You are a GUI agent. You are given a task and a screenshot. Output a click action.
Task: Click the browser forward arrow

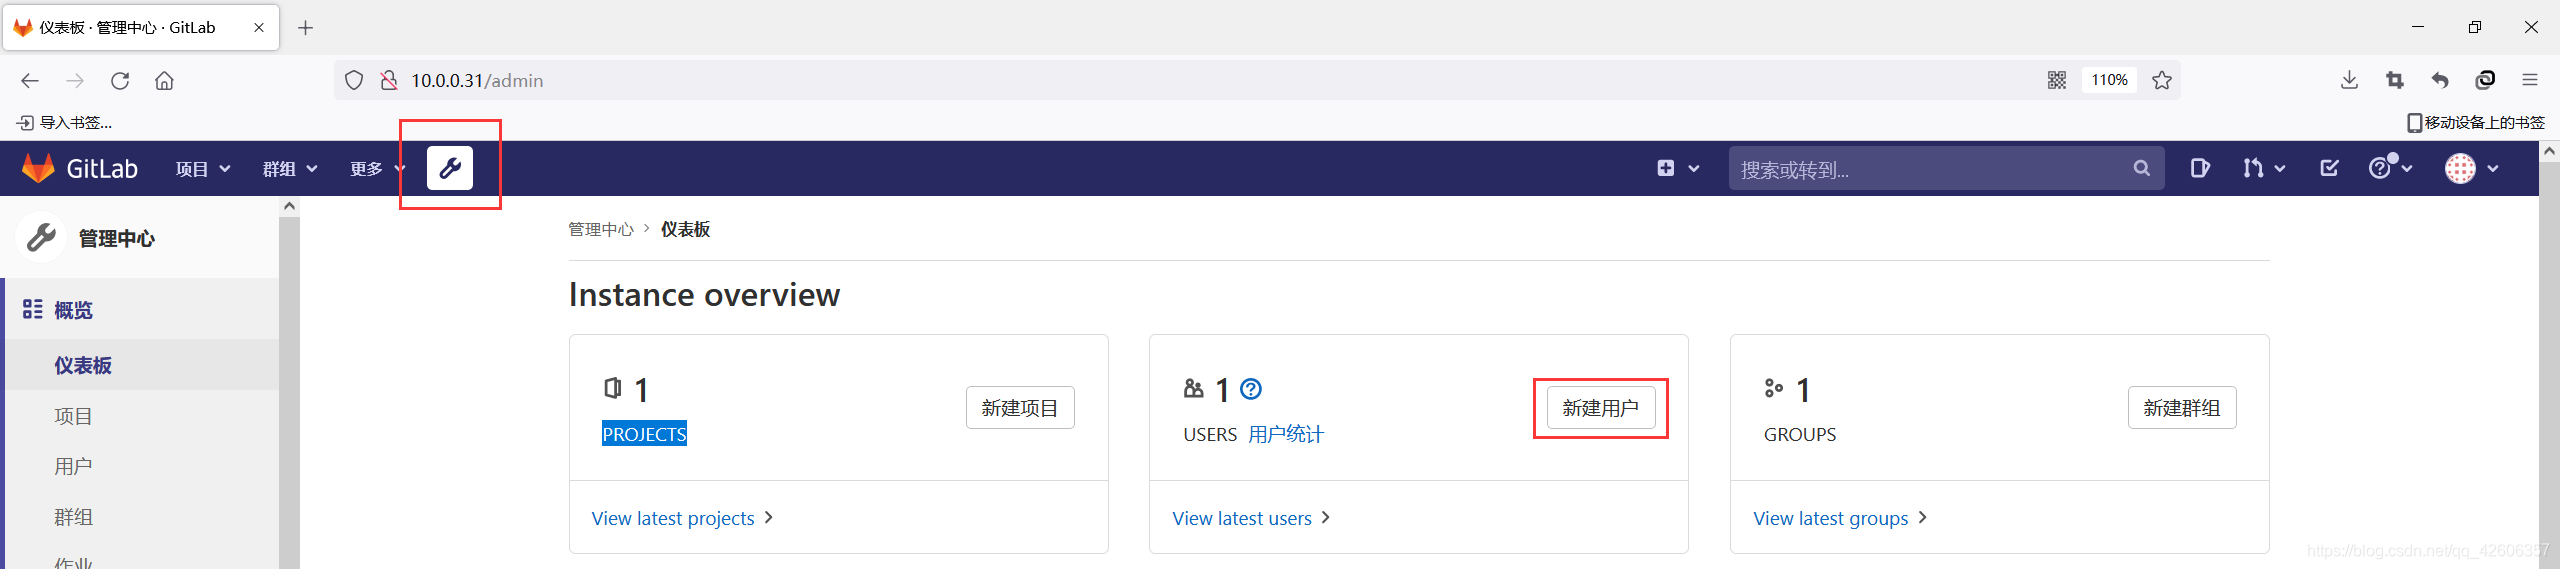click(x=75, y=81)
